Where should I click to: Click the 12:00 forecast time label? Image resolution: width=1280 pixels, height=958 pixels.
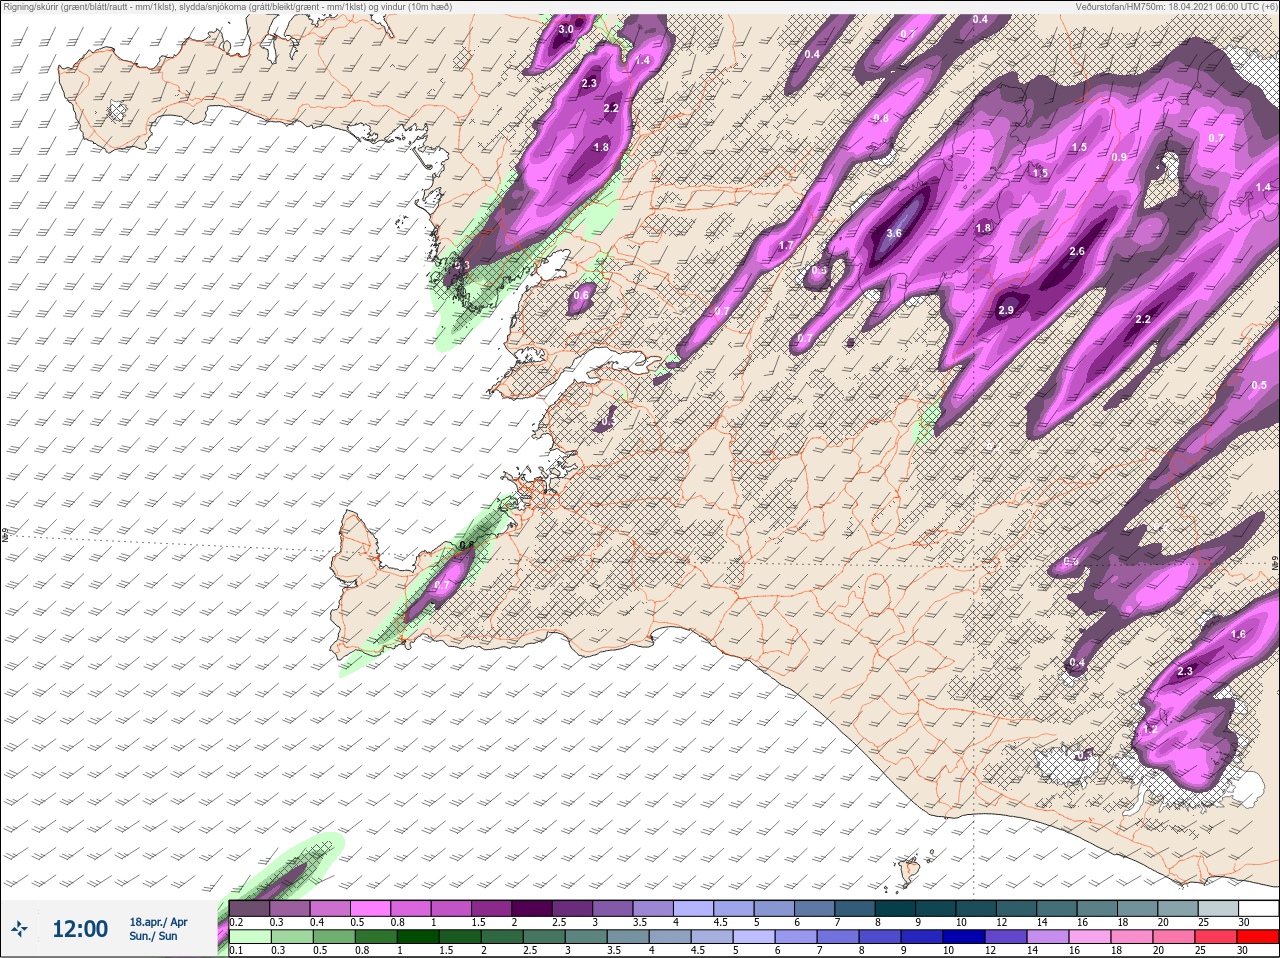tap(80, 929)
